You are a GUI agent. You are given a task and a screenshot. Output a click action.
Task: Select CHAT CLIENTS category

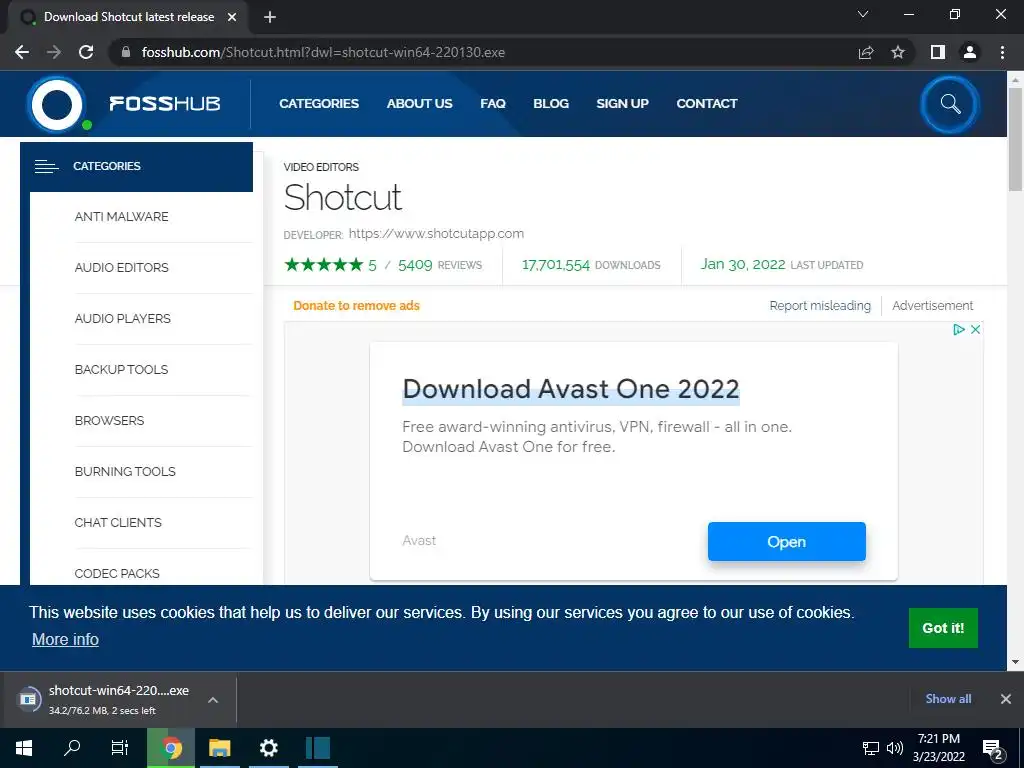pos(118,522)
